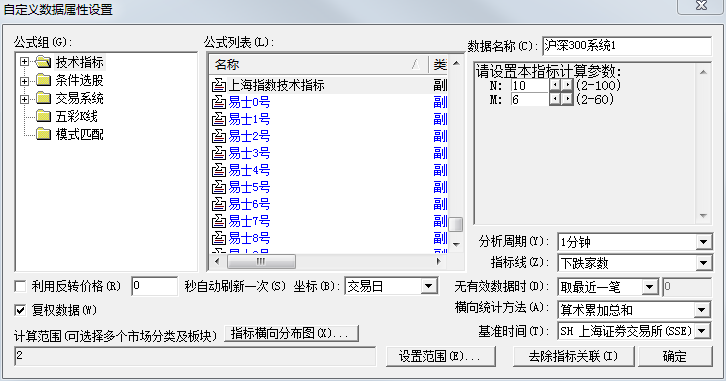Click the 确定 button
726x381 pixels.
pos(675,356)
